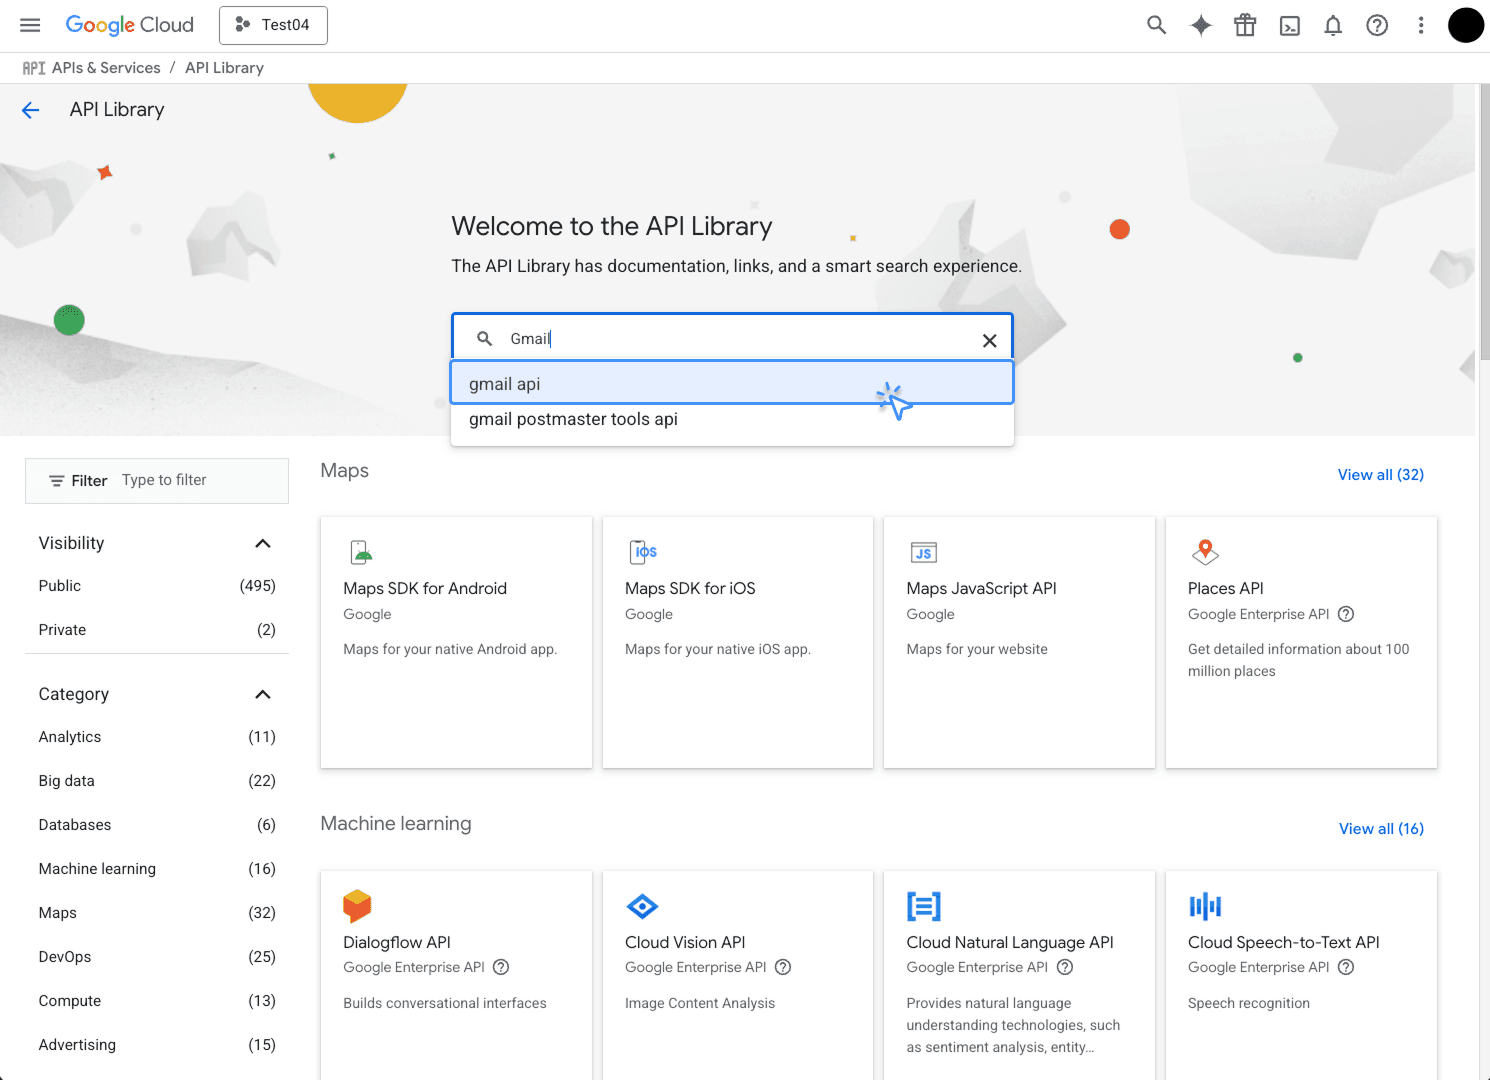The image size is (1490, 1080).
Task: Open the notifications bell
Action: click(1333, 25)
